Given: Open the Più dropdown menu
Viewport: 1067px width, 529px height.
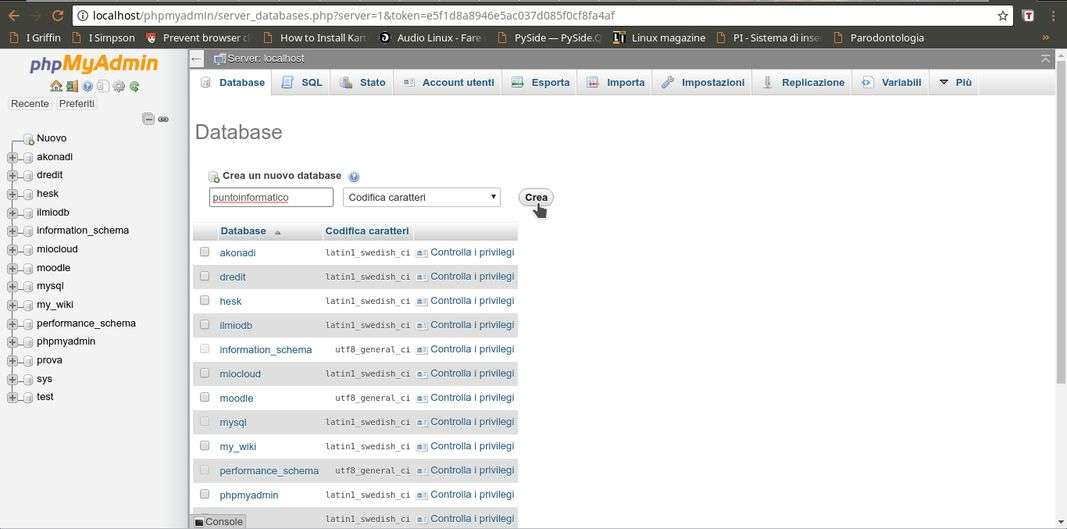Looking at the screenshot, I should pyautogui.click(x=955, y=82).
